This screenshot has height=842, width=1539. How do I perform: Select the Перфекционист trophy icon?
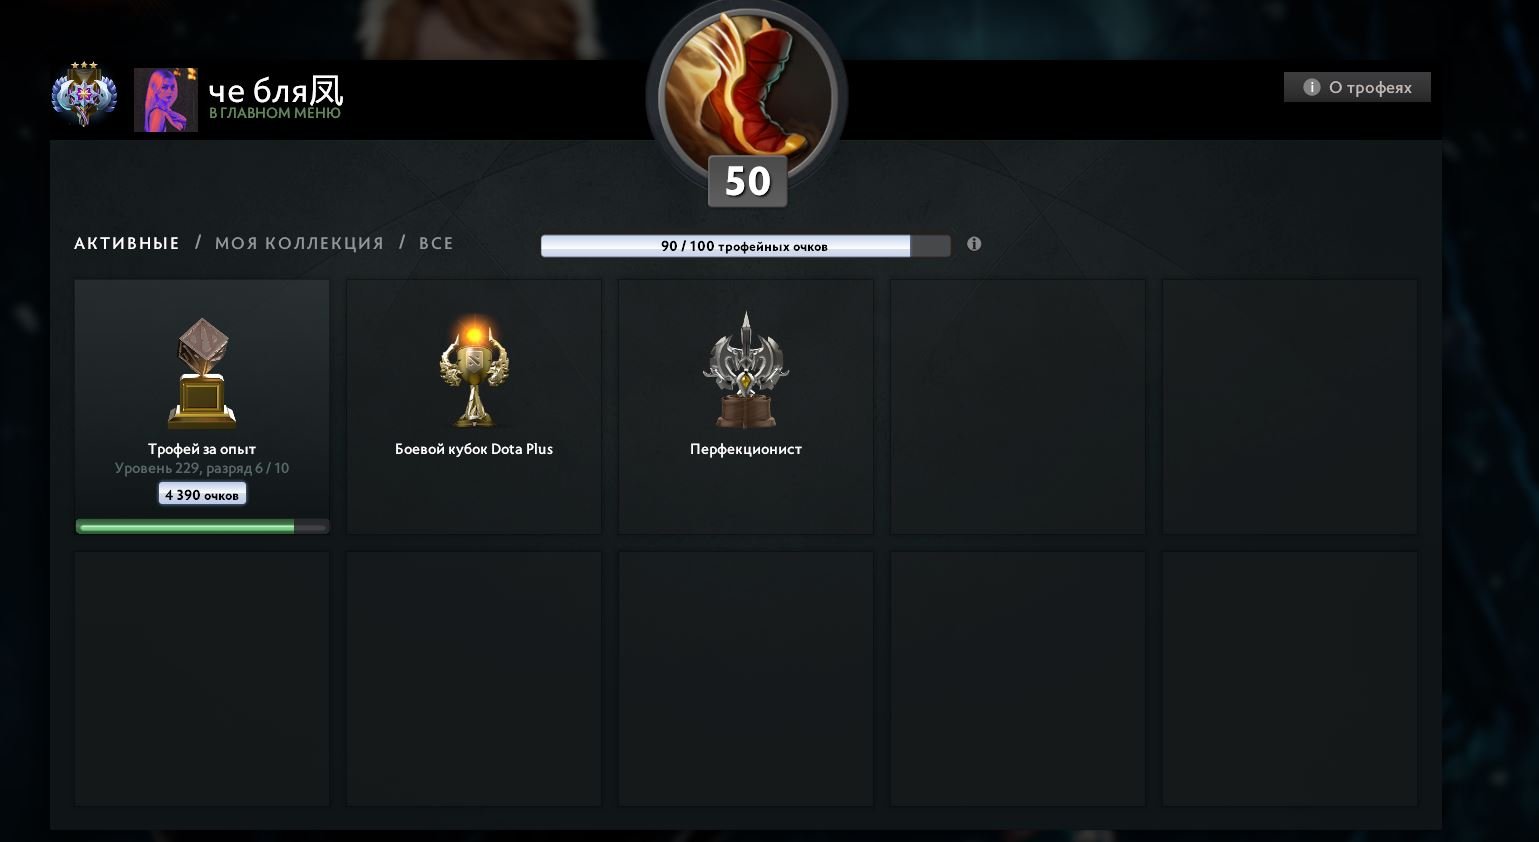click(746, 370)
